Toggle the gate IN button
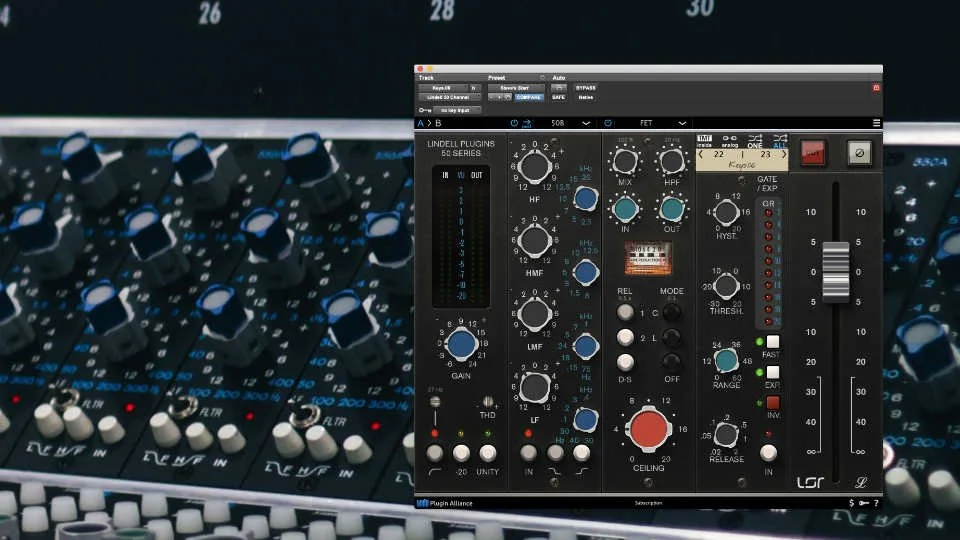Screen dimensions: 960x540 pos(768,452)
